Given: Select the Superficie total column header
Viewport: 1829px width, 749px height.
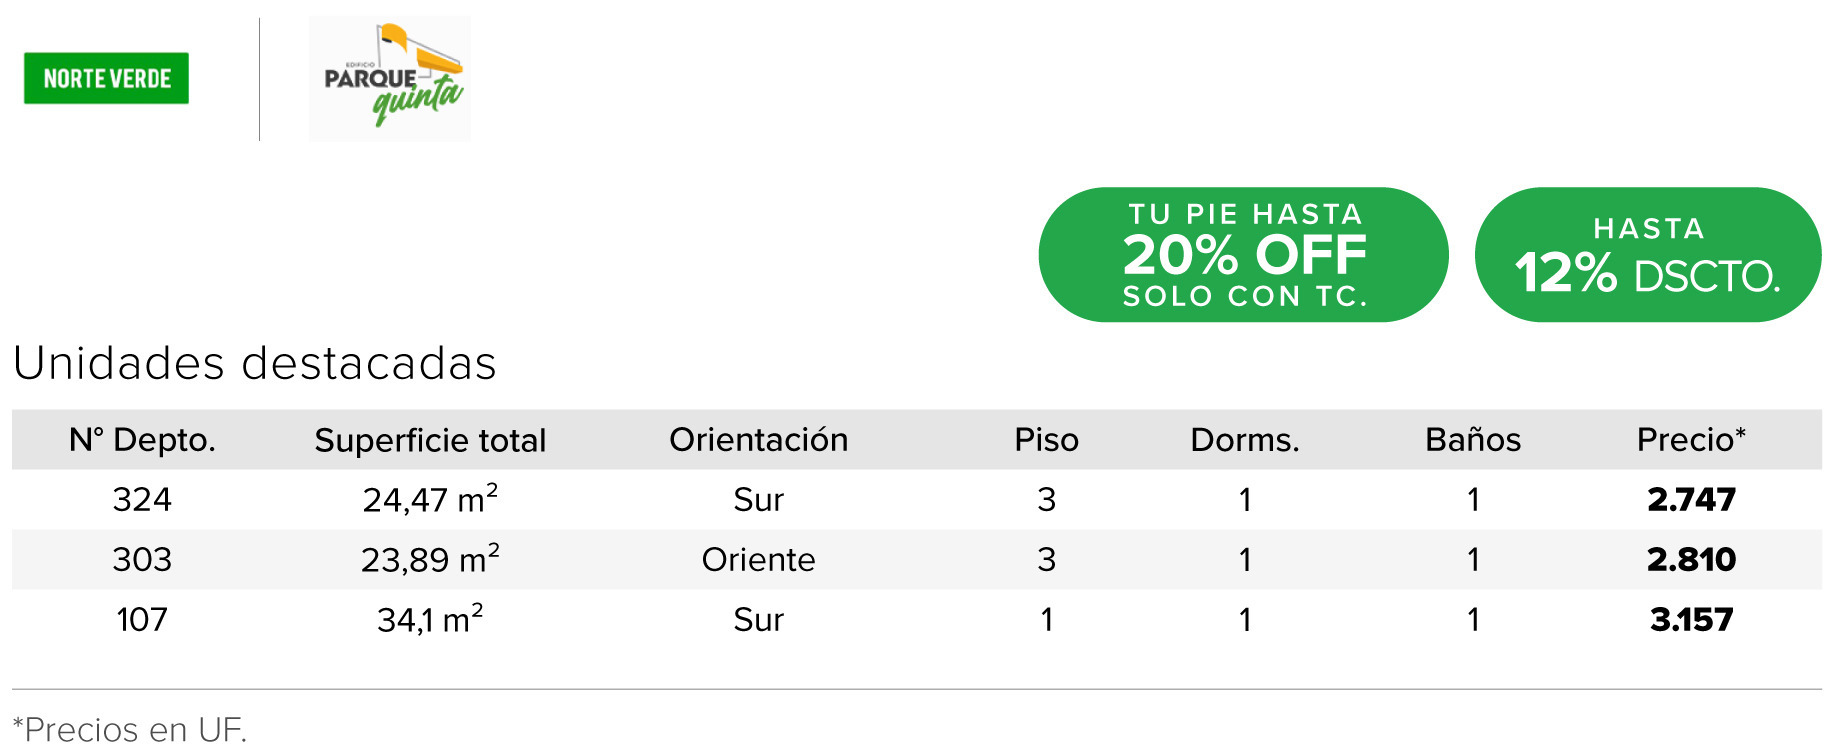Looking at the screenshot, I should [x=430, y=440].
